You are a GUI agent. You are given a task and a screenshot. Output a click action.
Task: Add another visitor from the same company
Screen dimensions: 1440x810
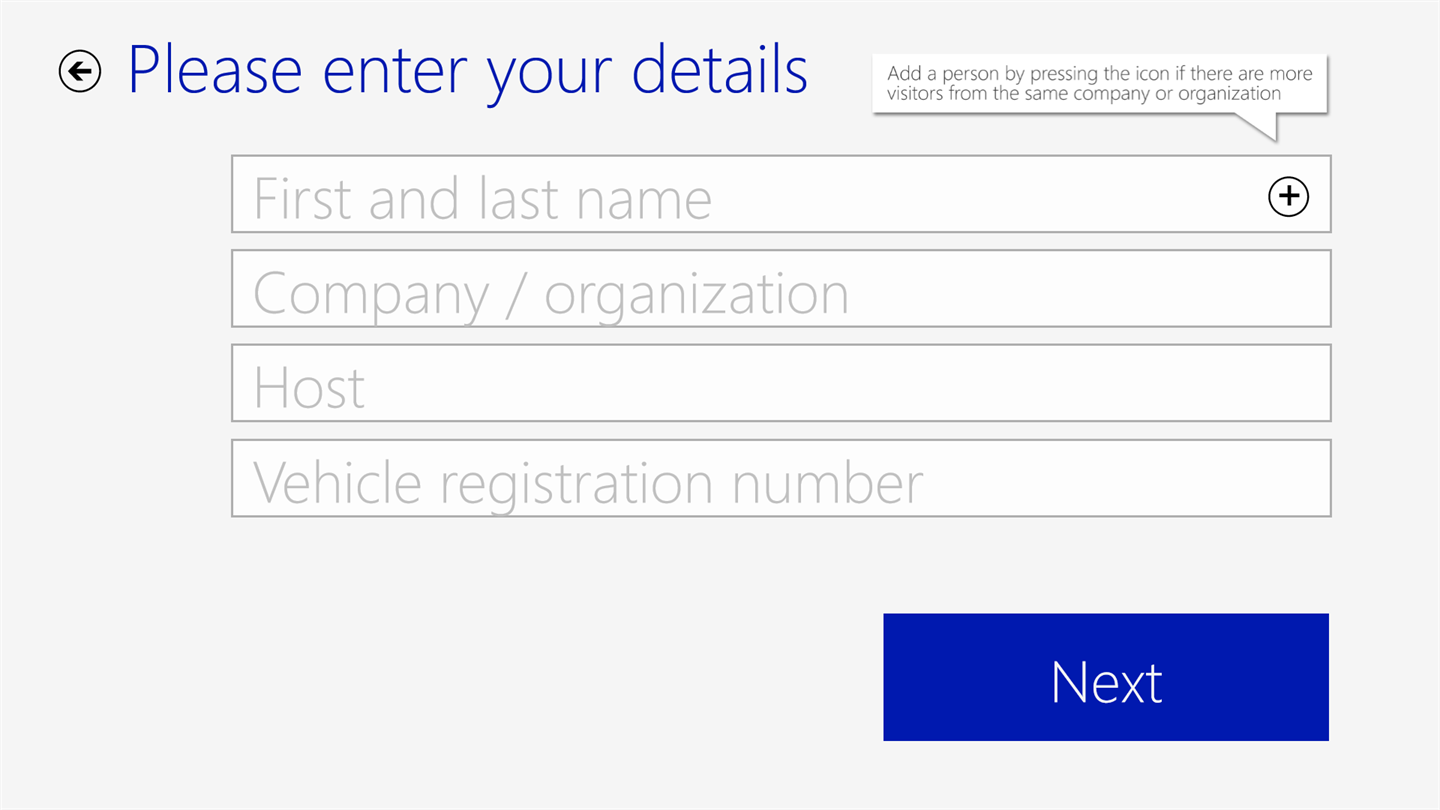coord(1288,196)
